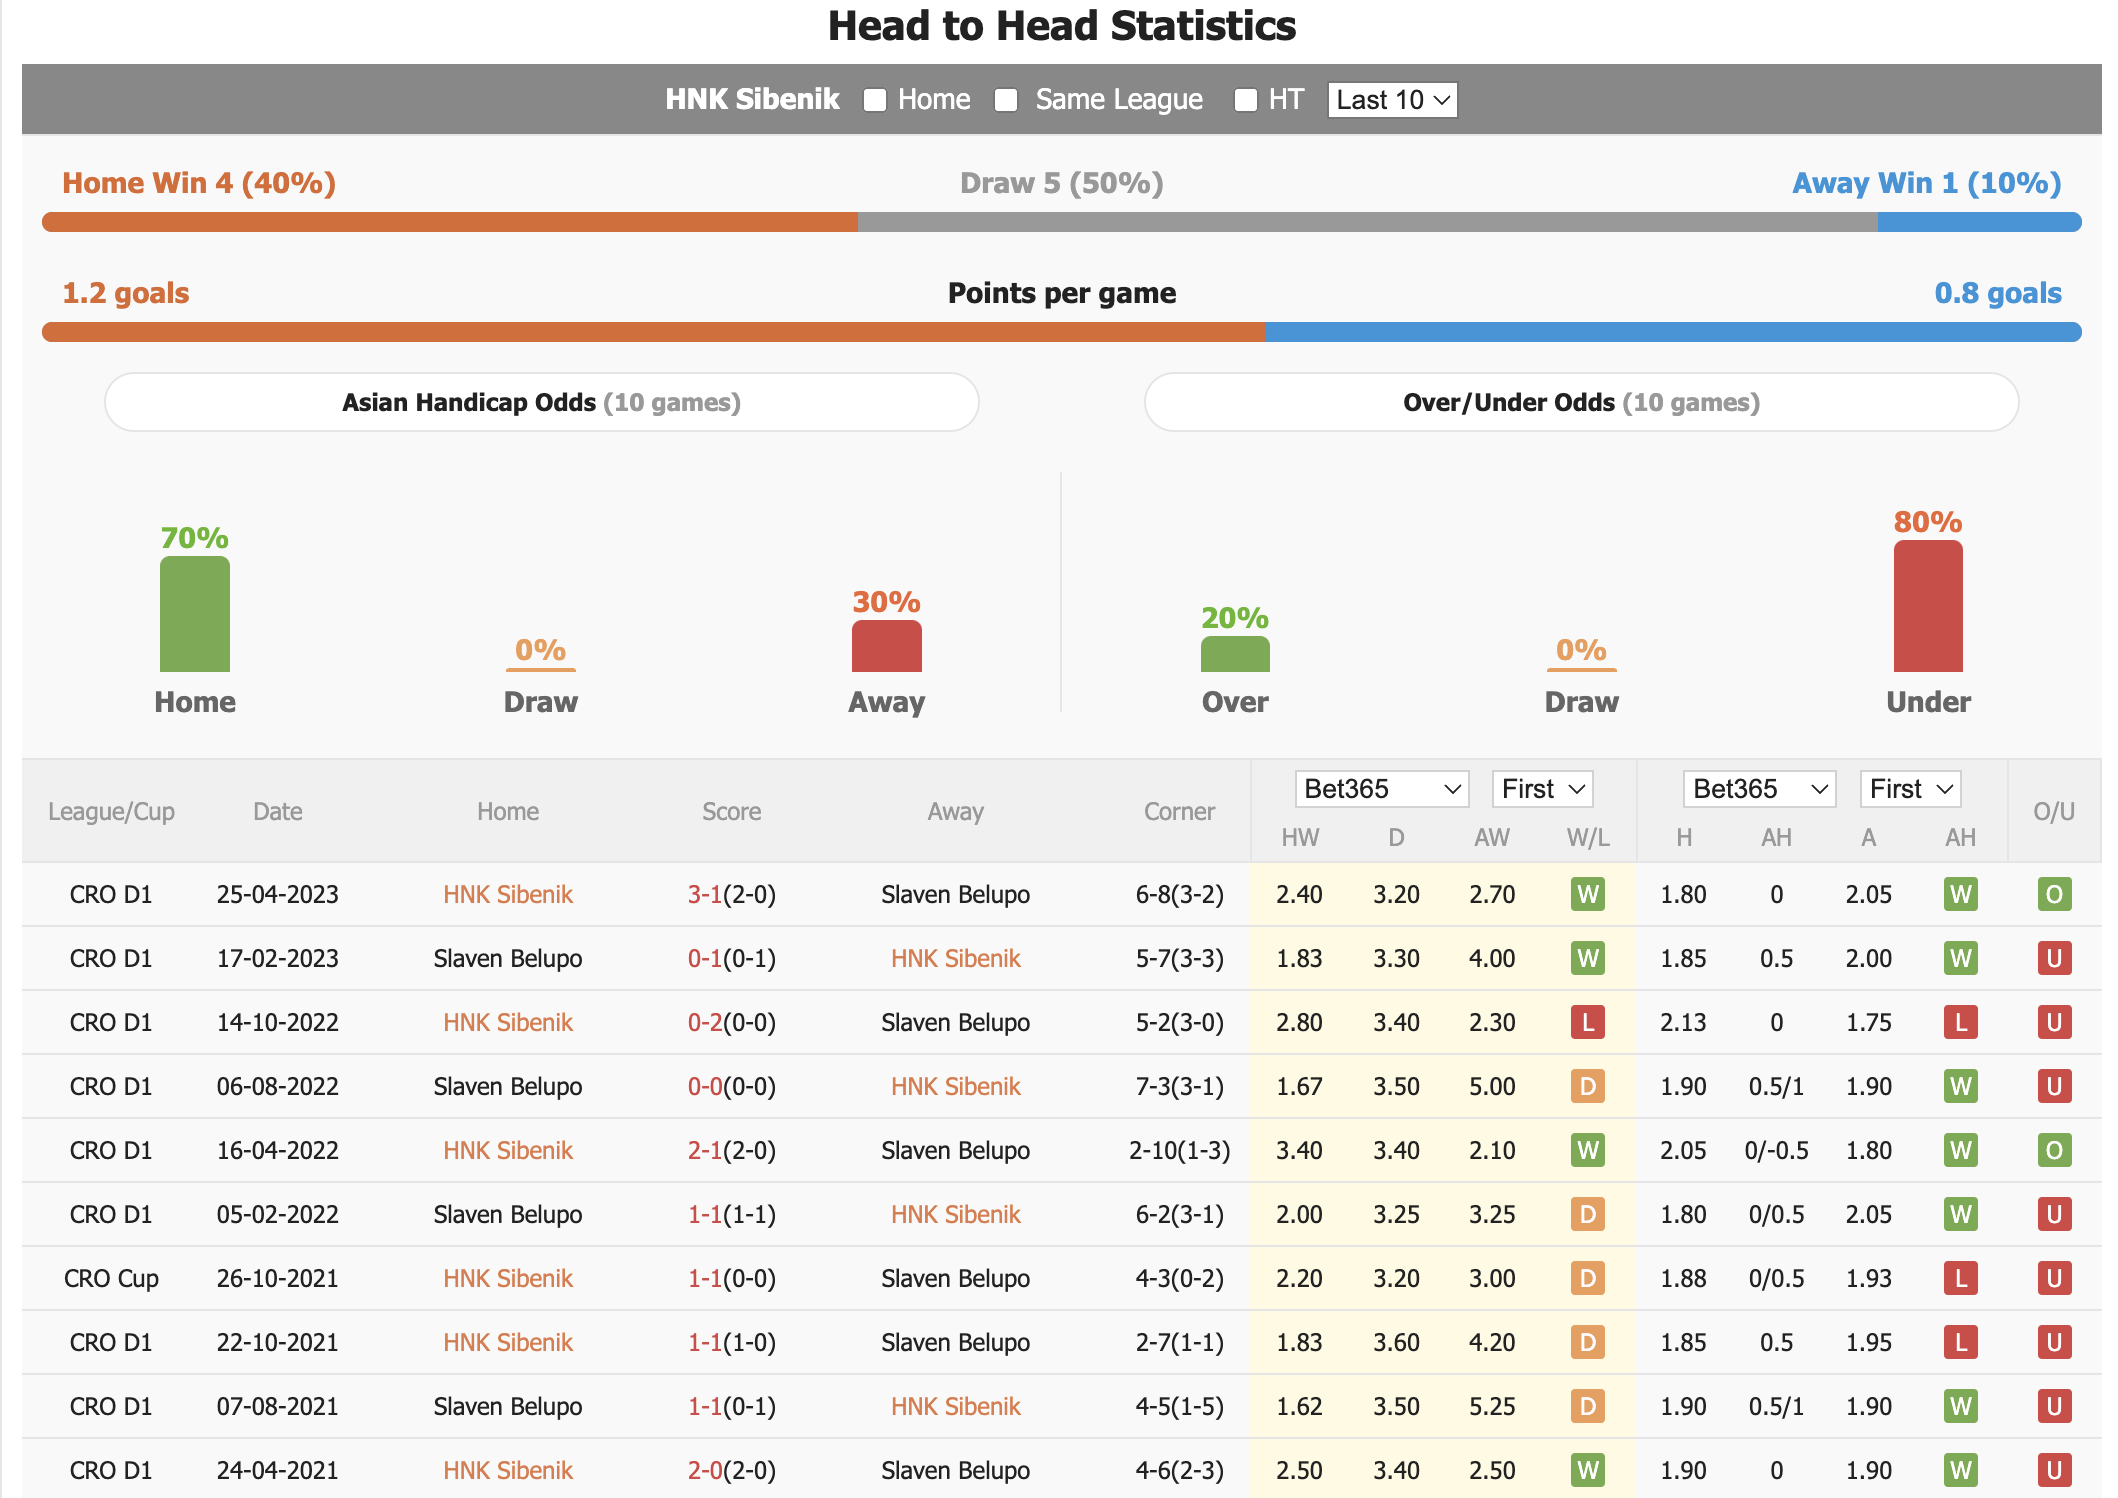Viewport: 2118px width, 1498px height.
Task: Click the L handicap icon in 26-10-2021 AH column
Action: 1961,1278
